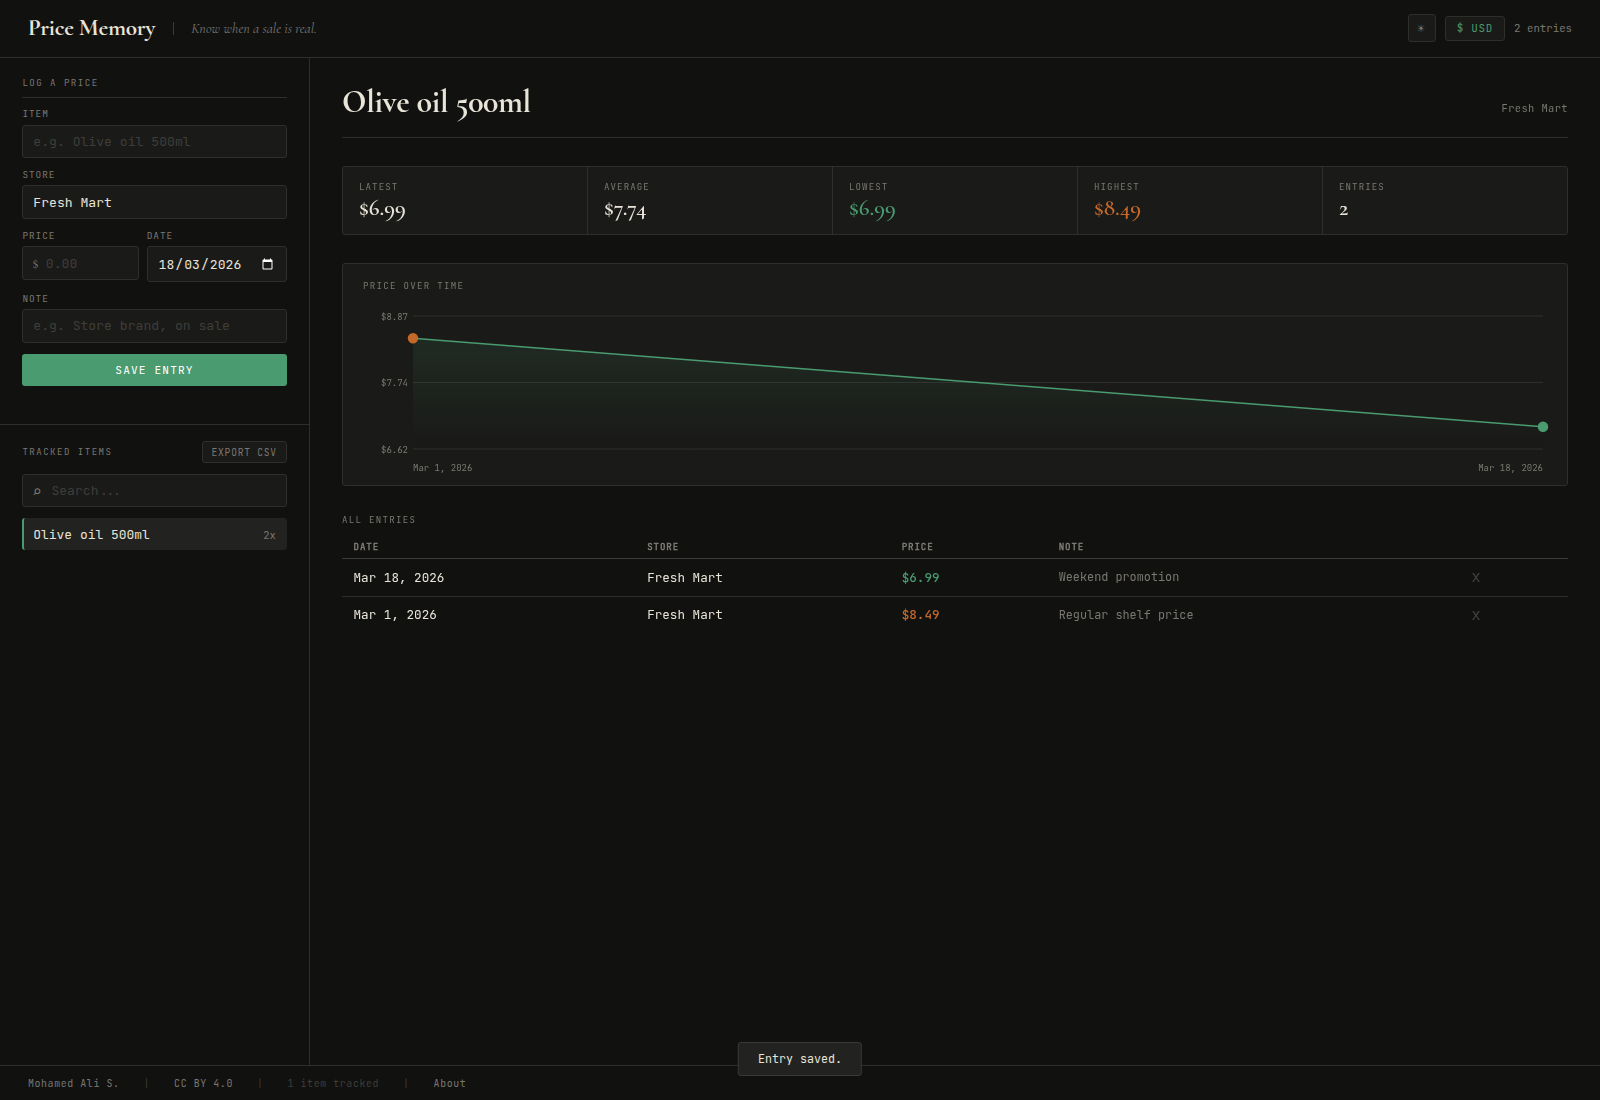
Task: Click the search magnifier in Tracked Items
Action: [37, 490]
